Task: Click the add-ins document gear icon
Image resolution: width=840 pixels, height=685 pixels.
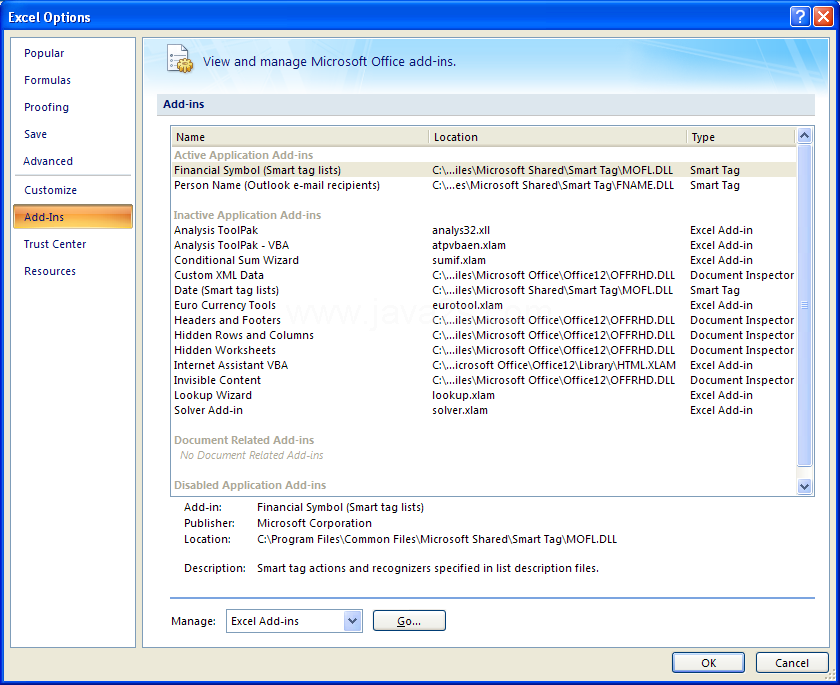Action: [x=179, y=59]
